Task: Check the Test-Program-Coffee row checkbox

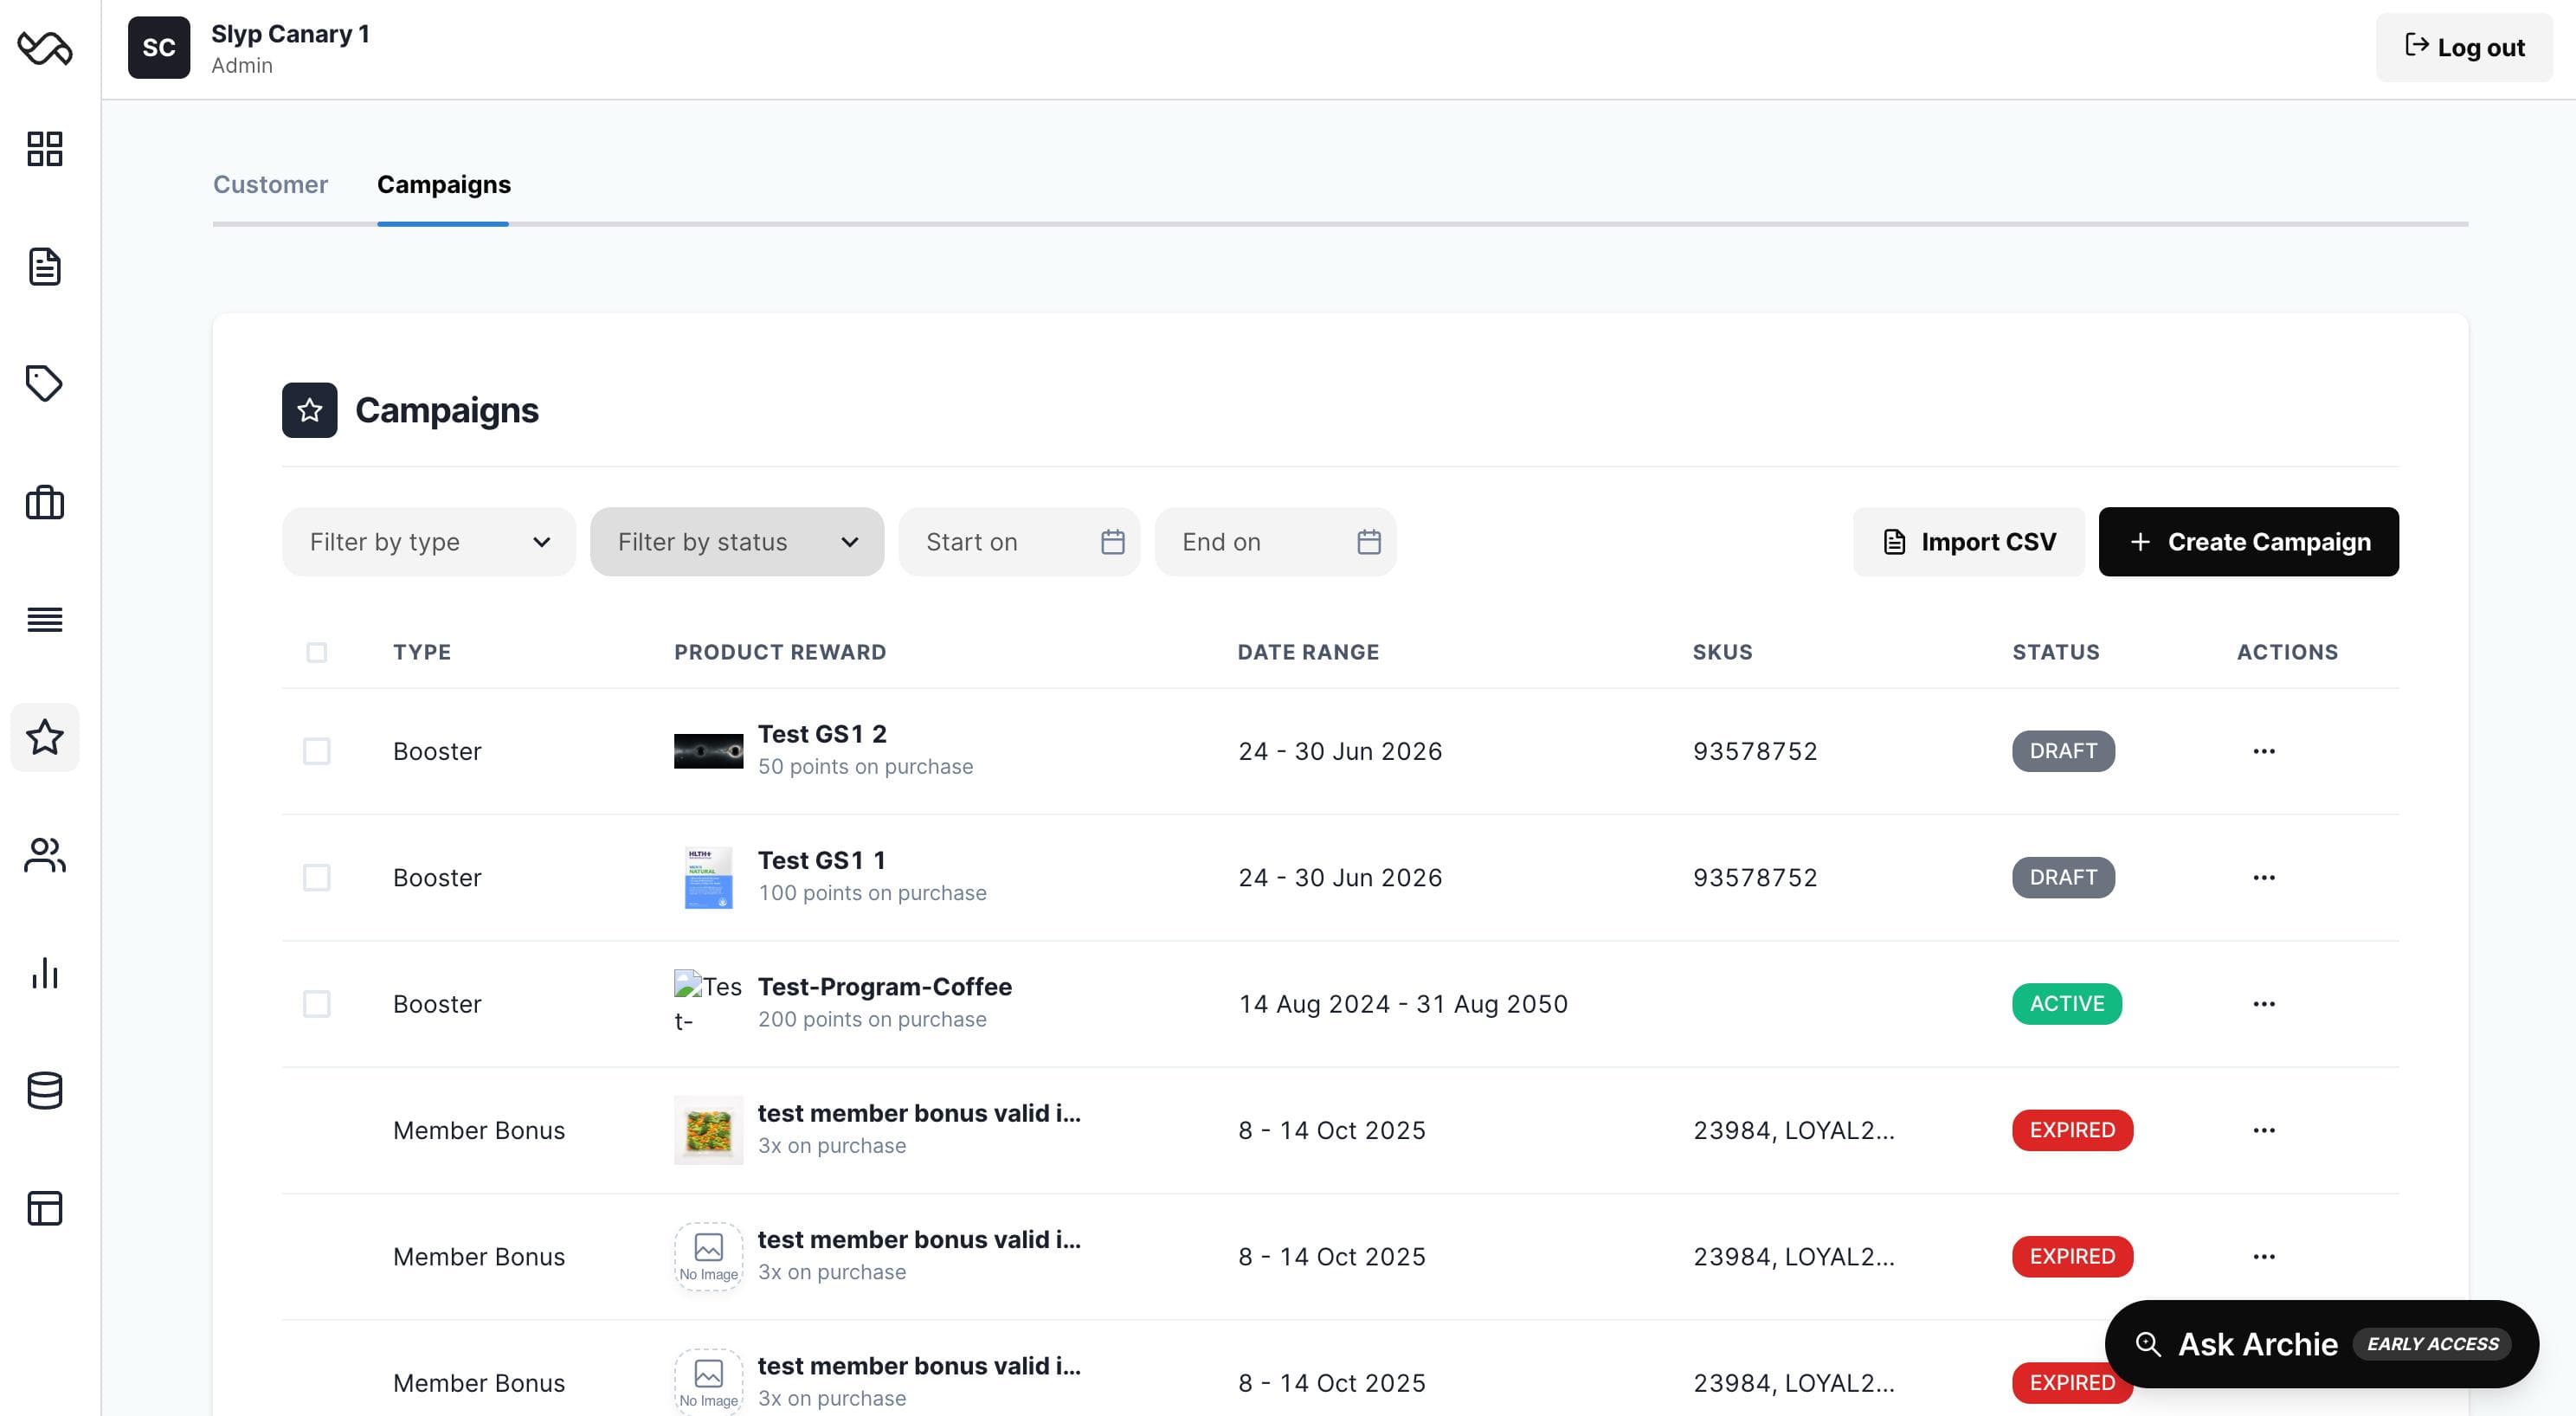Action: [317, 1003]
